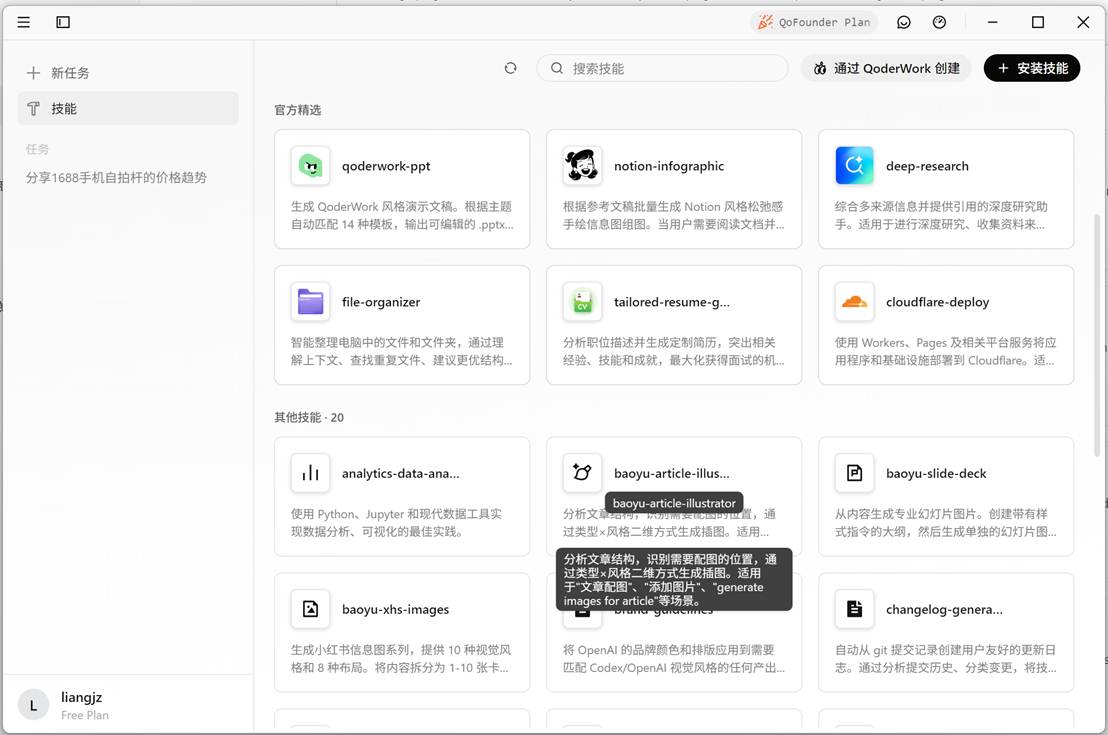Click description starting 从内容生成专业幻灯片图片

click(945, 523)
